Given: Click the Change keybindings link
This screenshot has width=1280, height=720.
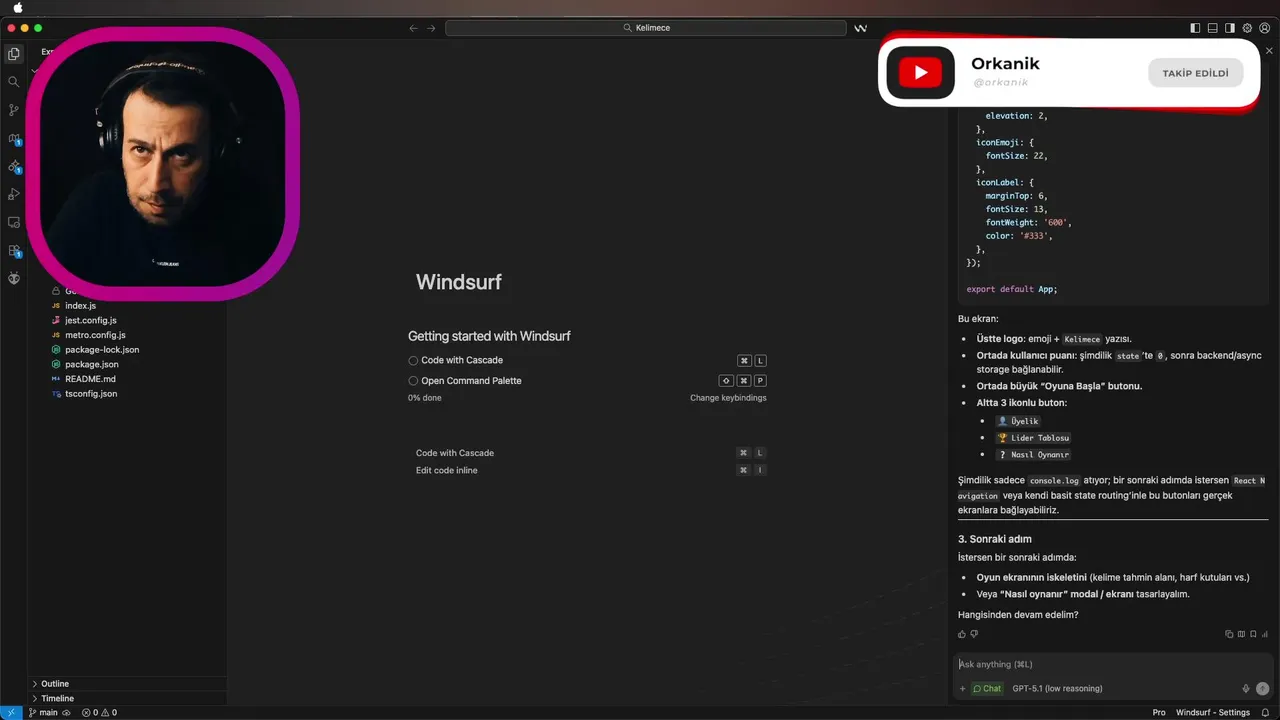Looking at the screenshot, I should (728, 398).
